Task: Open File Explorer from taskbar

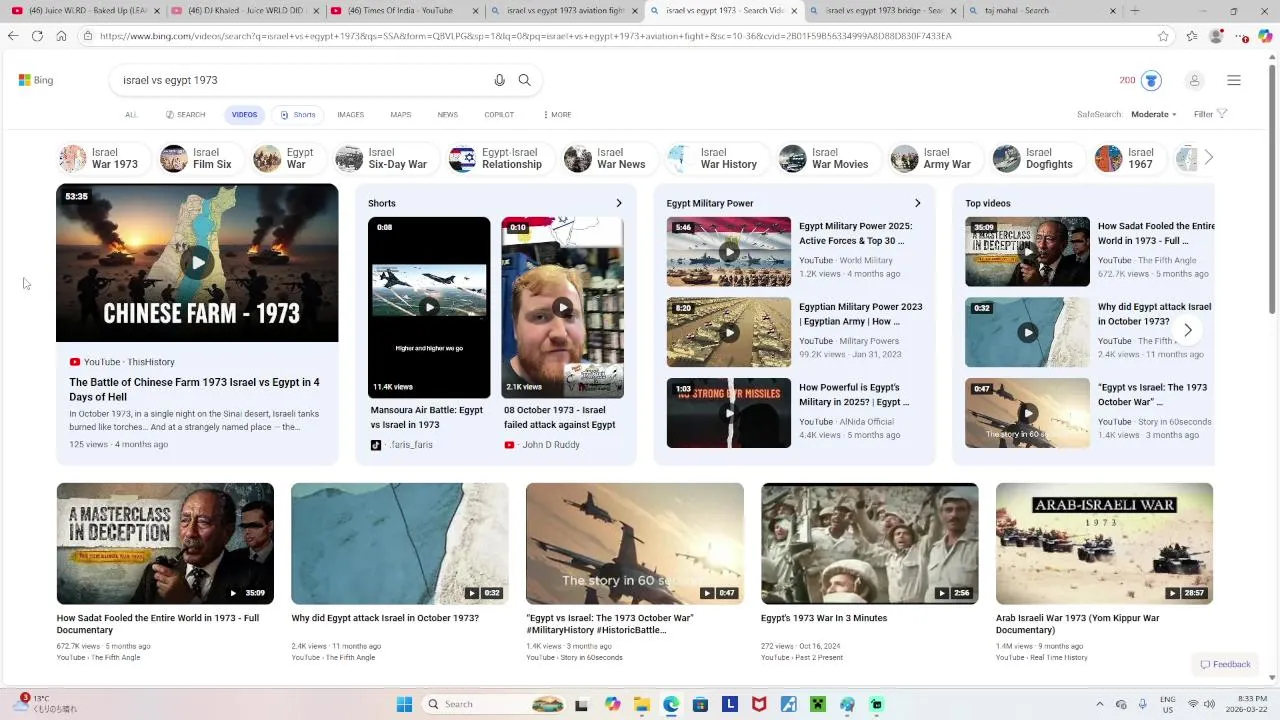Action: pos(642,704)
